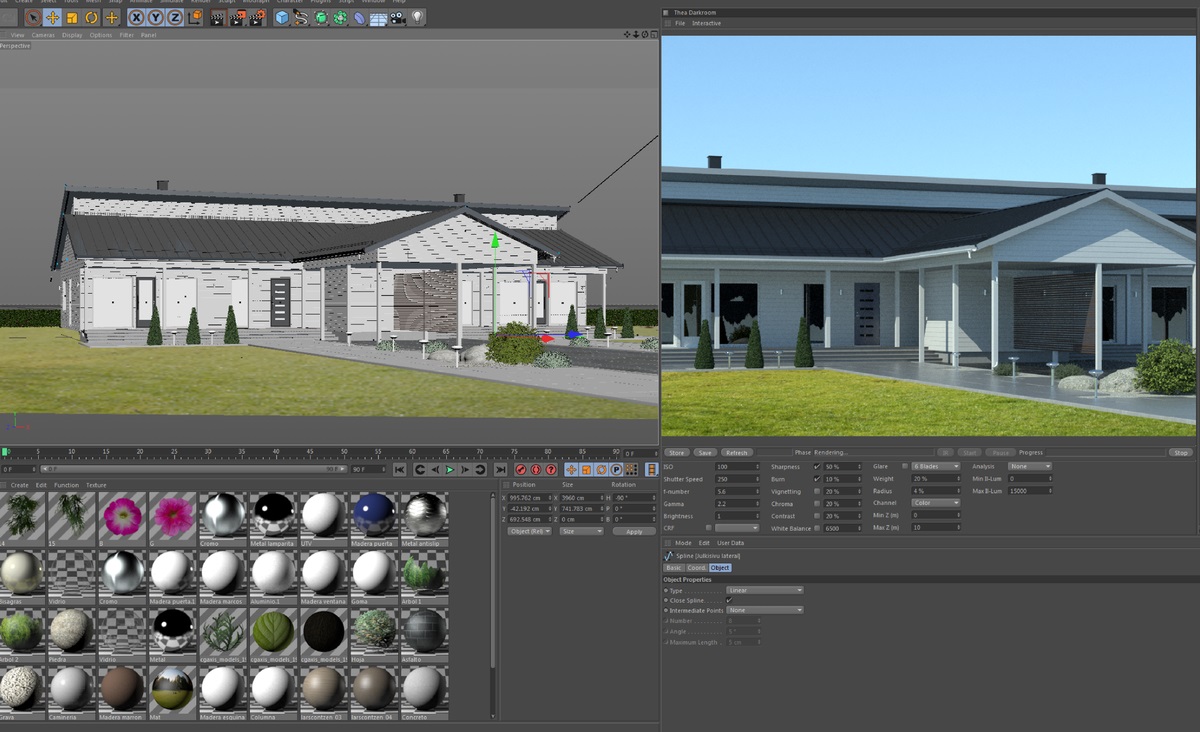The width and height of the screenshot is (1200, 732).
Task: Toggle autokeying red icon
Action: coord(535,469)
